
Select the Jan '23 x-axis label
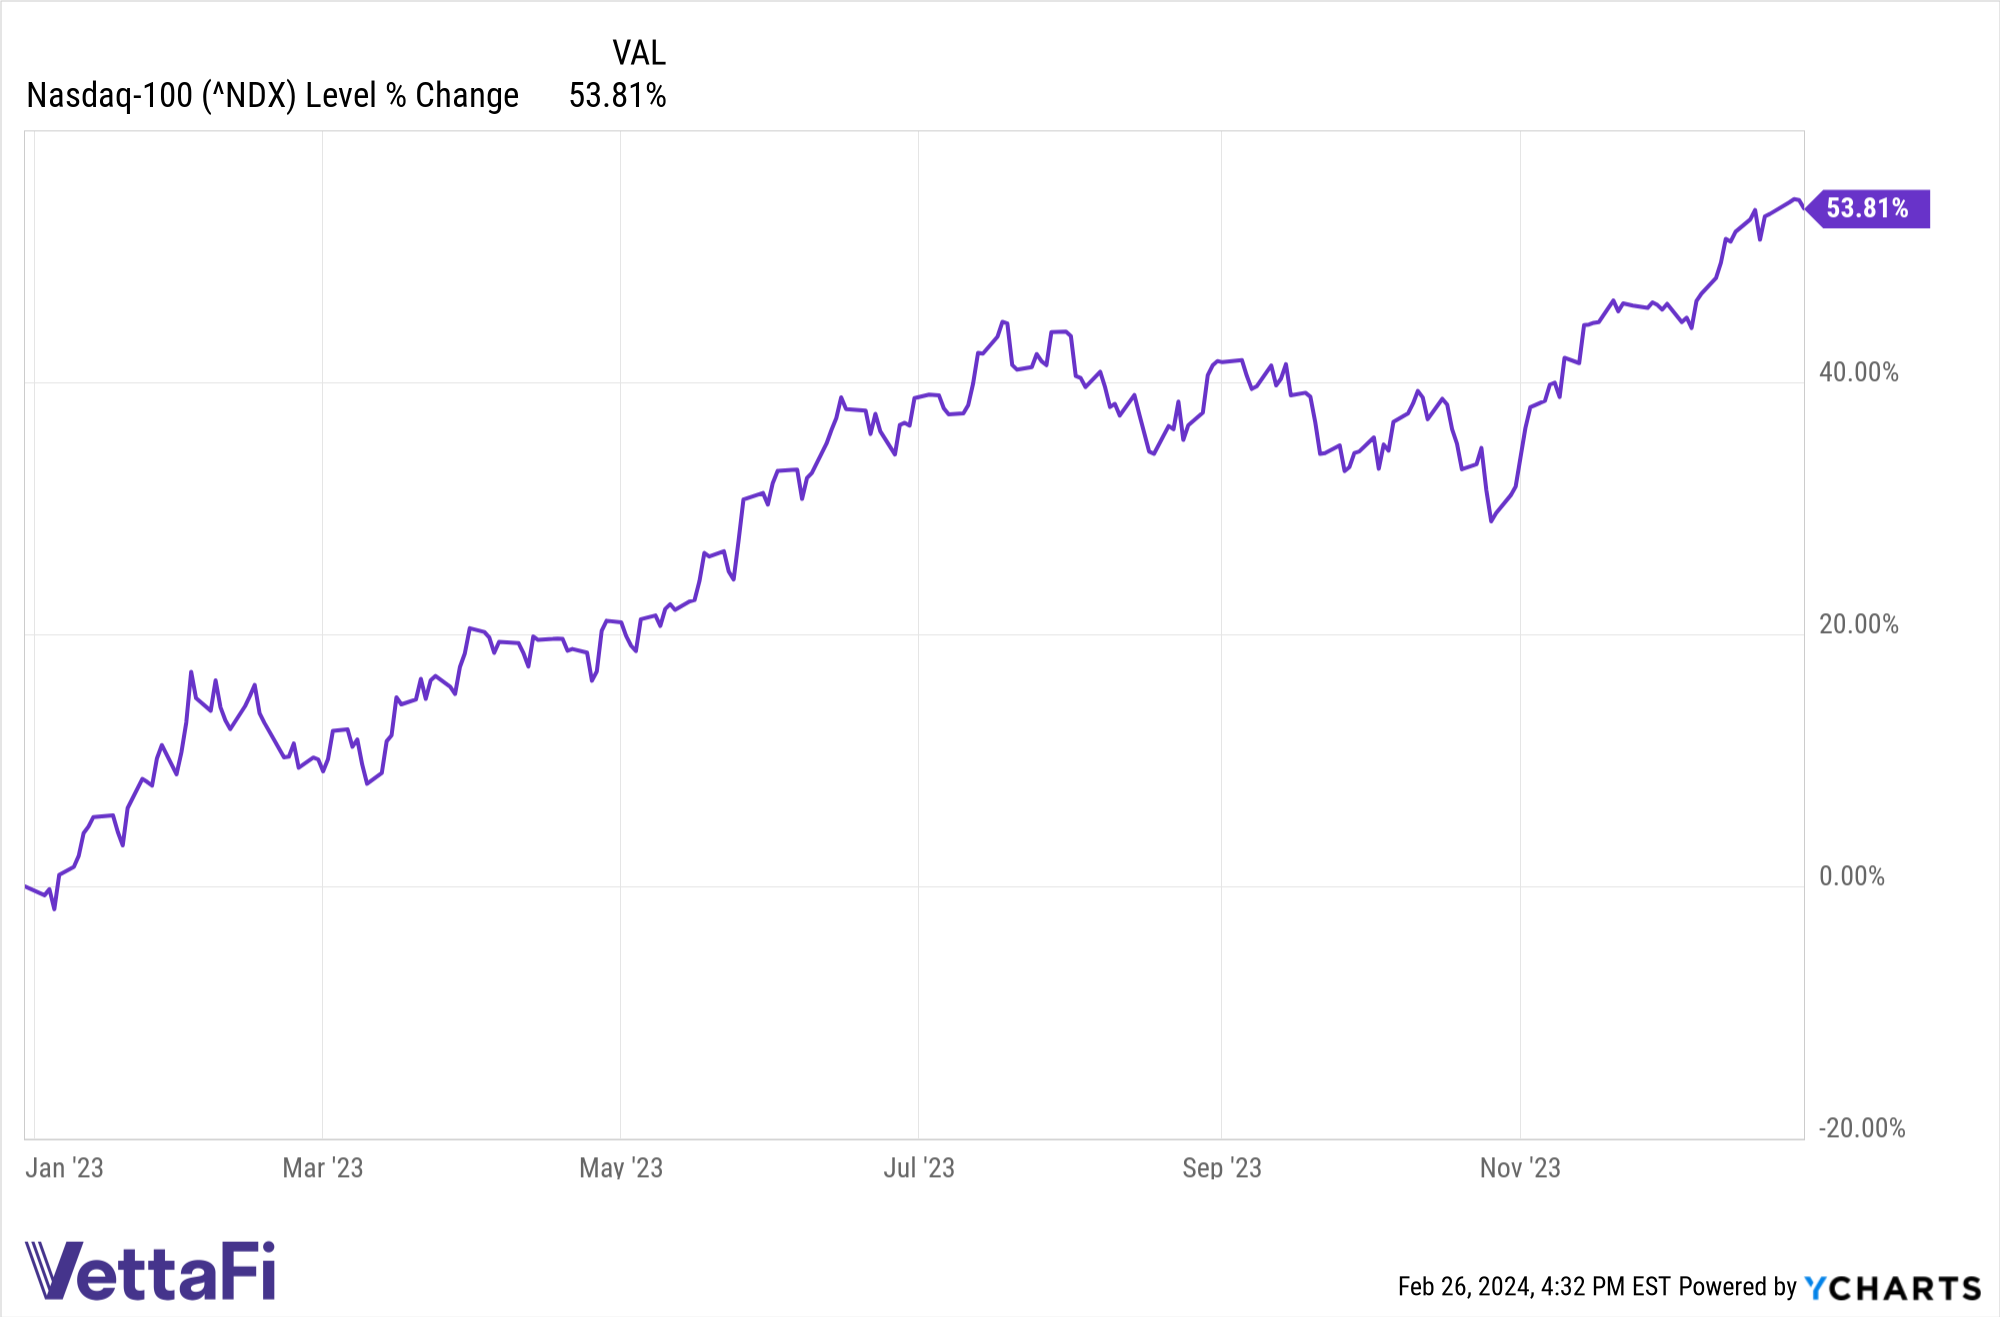64,1167
